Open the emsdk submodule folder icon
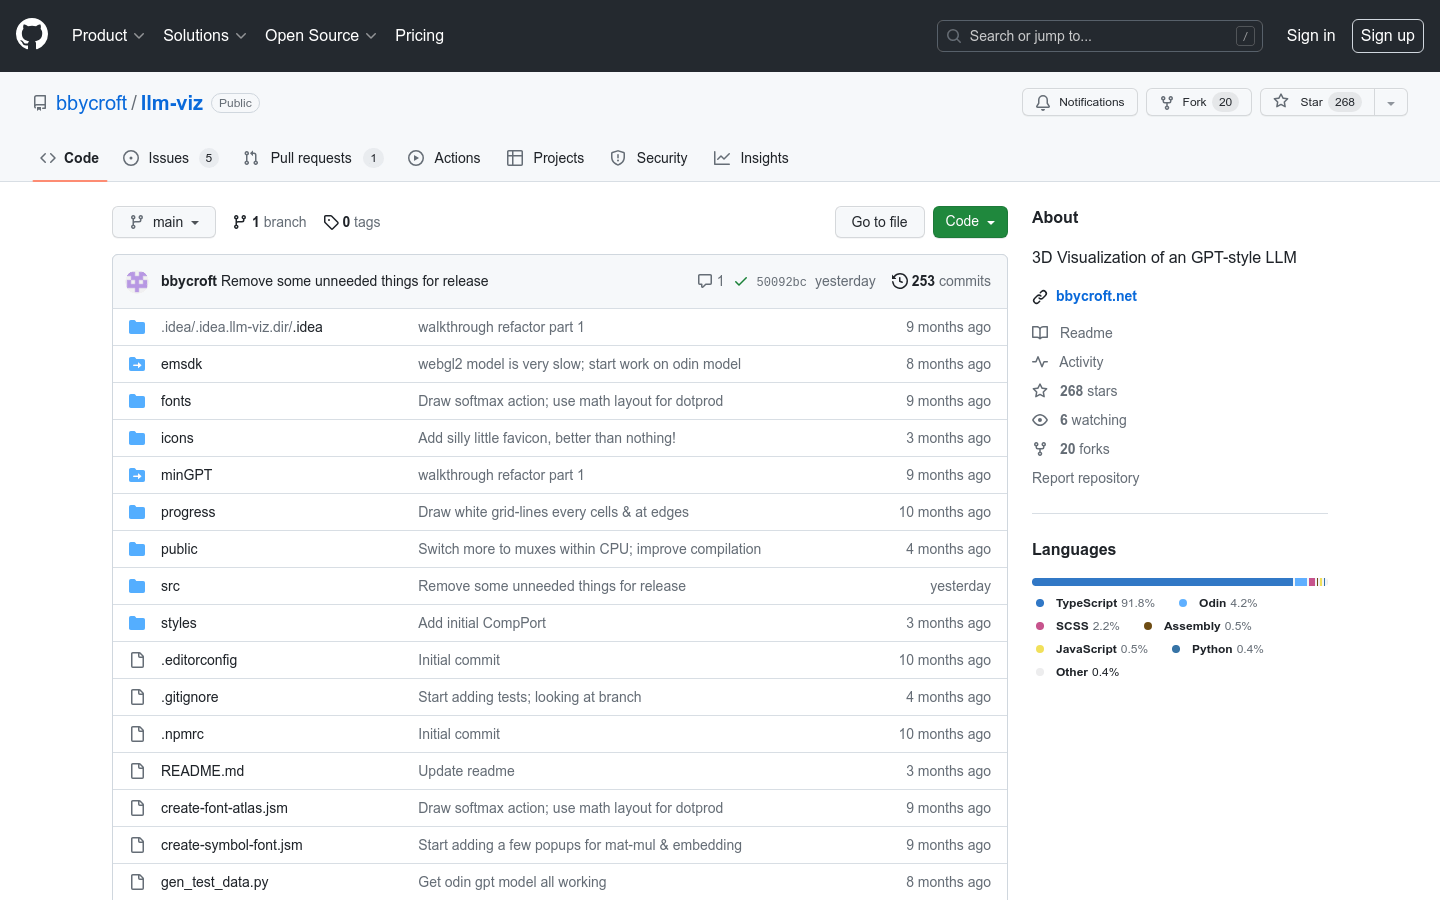Image resolution: width=1440 pixels, height=900 pixels. 137,364
